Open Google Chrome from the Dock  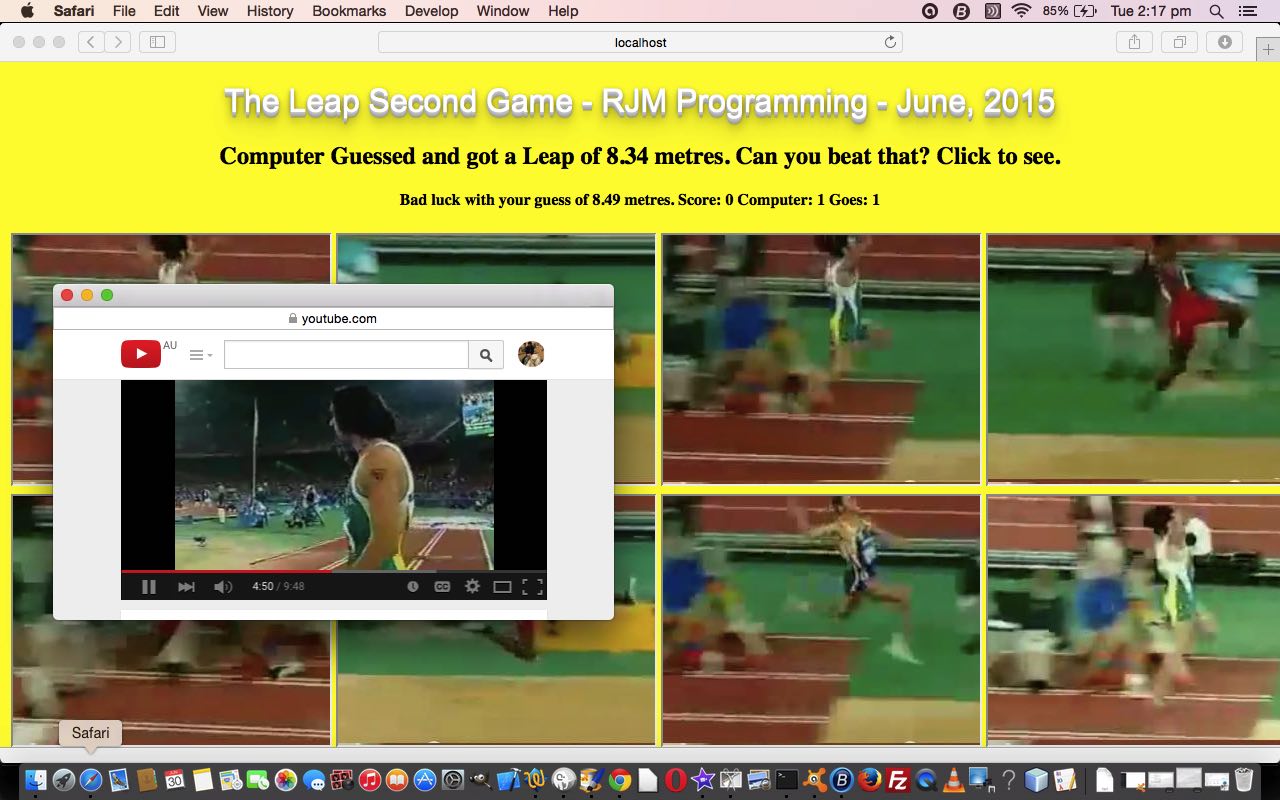pyautogui.click(x=620, y=780)
